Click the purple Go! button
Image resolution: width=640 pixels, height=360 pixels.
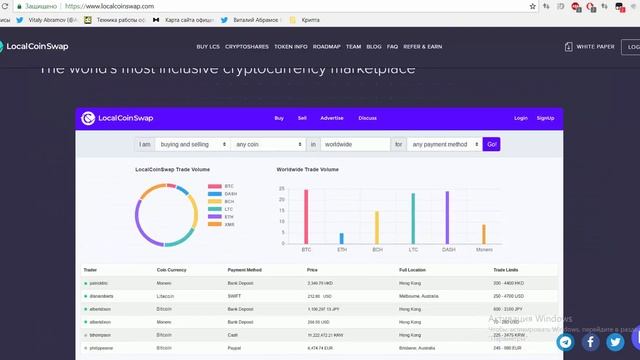(x=491, y=144)
